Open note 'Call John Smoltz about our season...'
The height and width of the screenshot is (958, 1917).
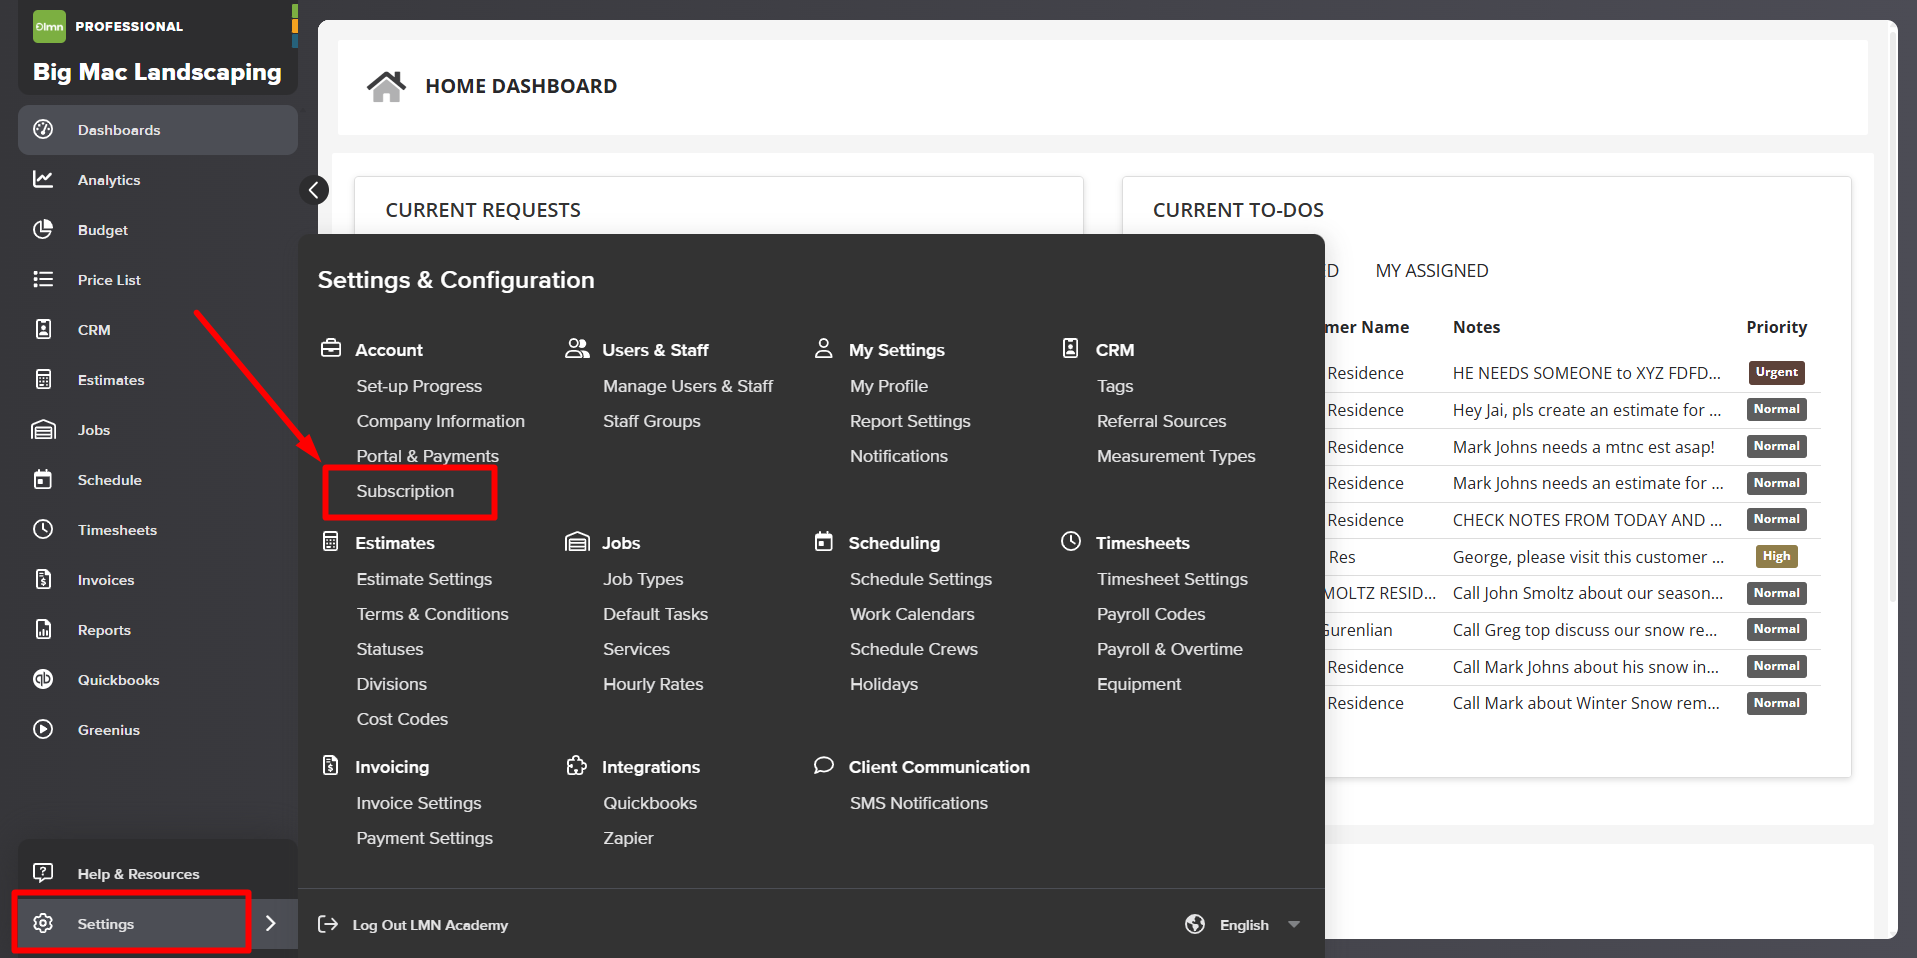tap(1587, 593)
